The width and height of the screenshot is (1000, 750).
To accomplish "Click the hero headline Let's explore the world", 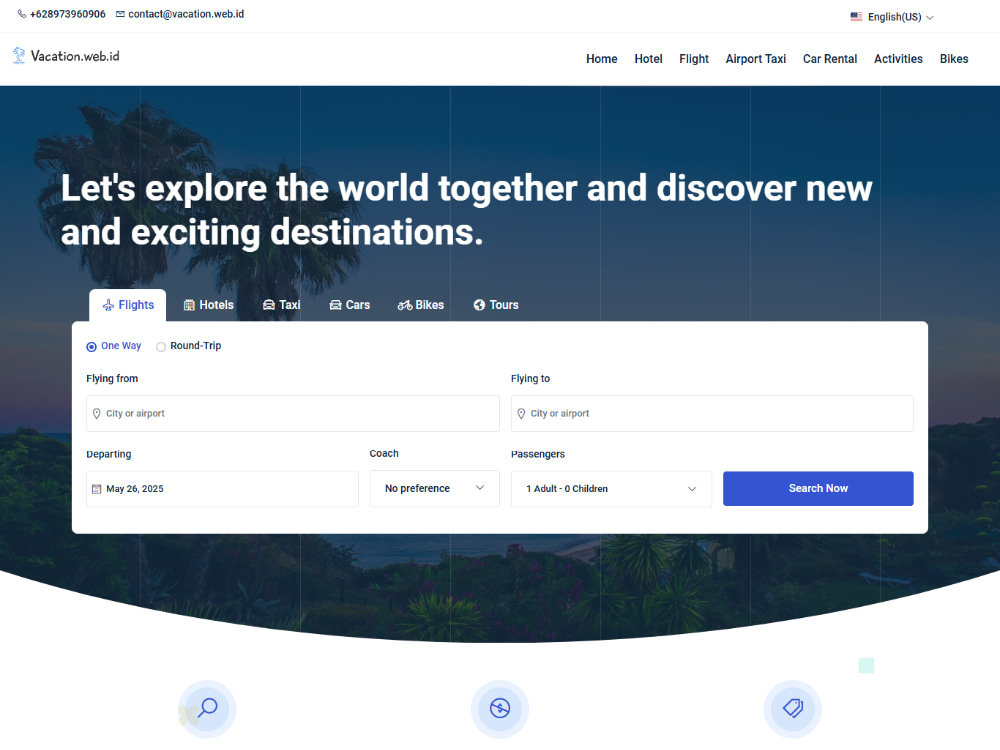I will [466, 210].
